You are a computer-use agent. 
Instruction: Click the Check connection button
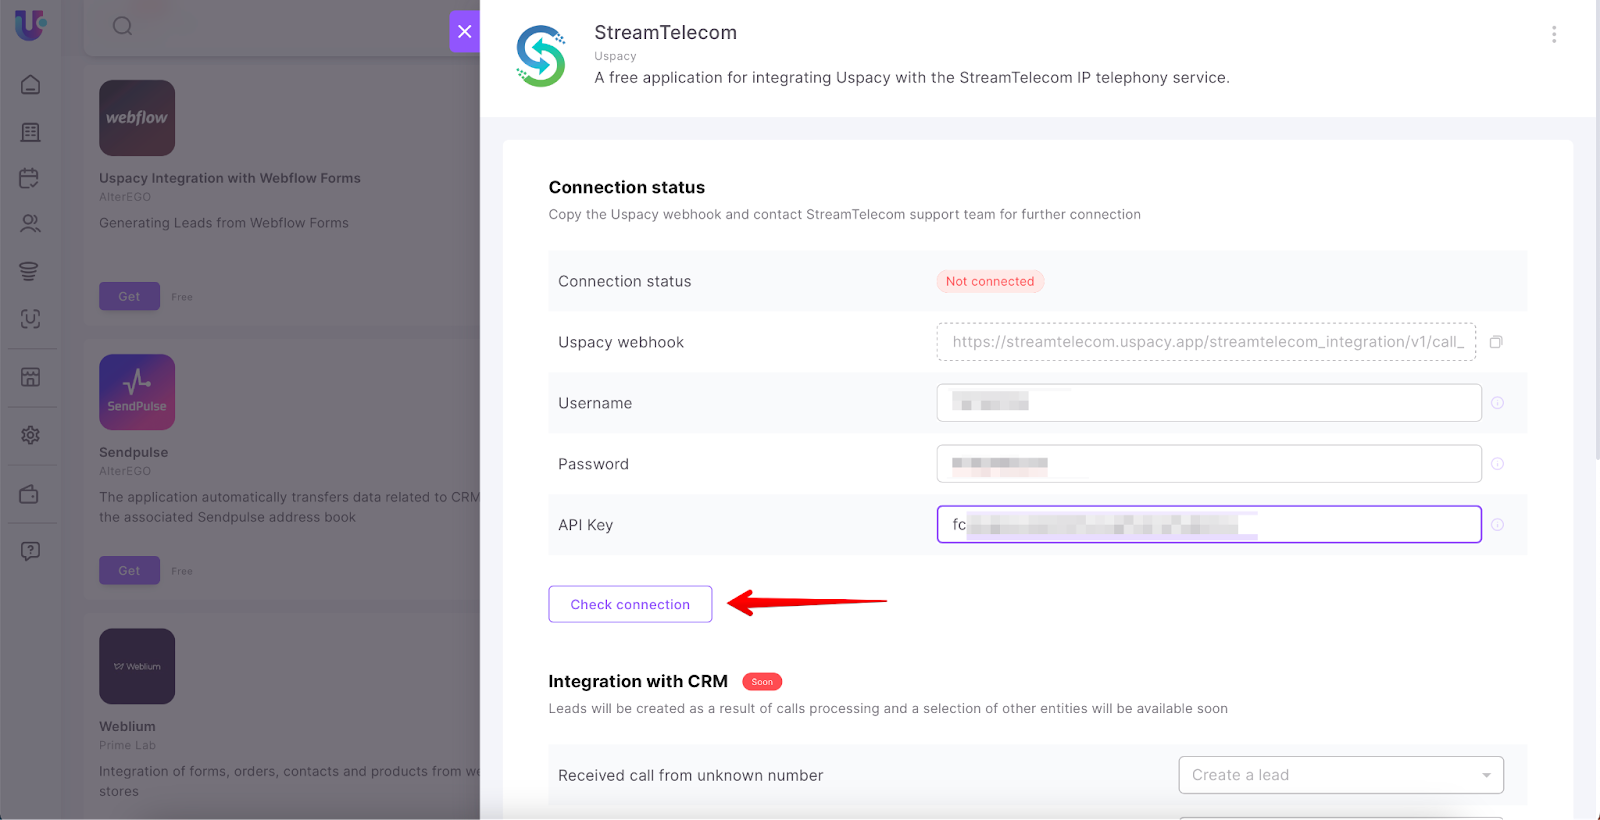click(x=630, y=604)
